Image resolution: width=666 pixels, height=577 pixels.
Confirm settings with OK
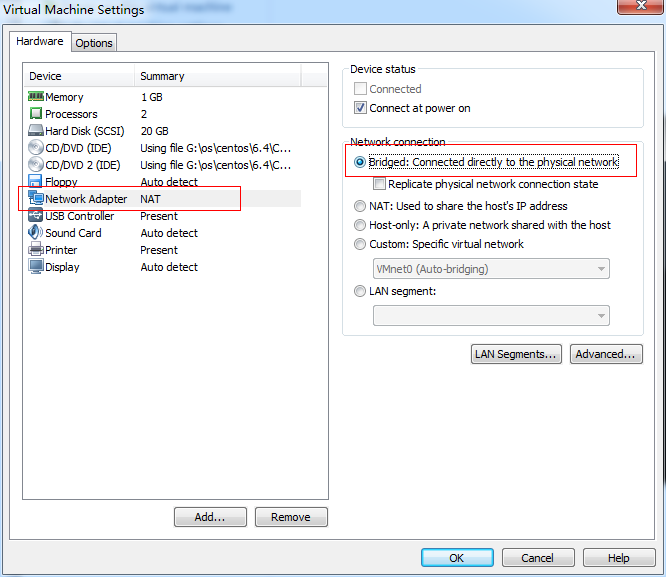pyautogui.click(x=457, y=558)
